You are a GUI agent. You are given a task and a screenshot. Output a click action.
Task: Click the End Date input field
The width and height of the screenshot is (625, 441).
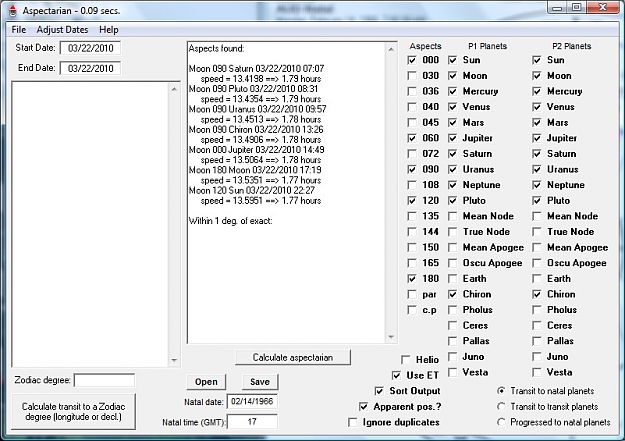[90, 68]
